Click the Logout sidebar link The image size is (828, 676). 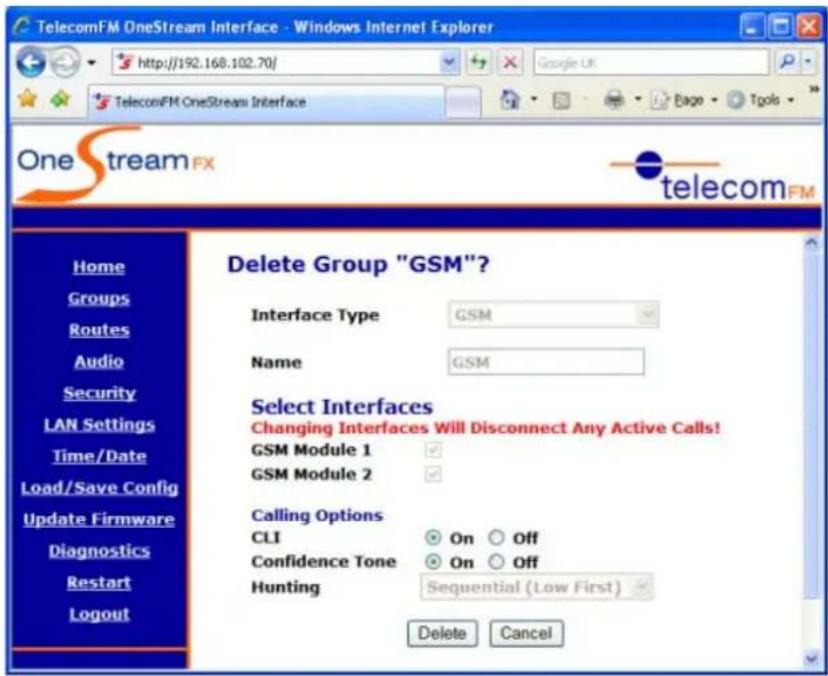pyautogui.click(x=99, y=614)
